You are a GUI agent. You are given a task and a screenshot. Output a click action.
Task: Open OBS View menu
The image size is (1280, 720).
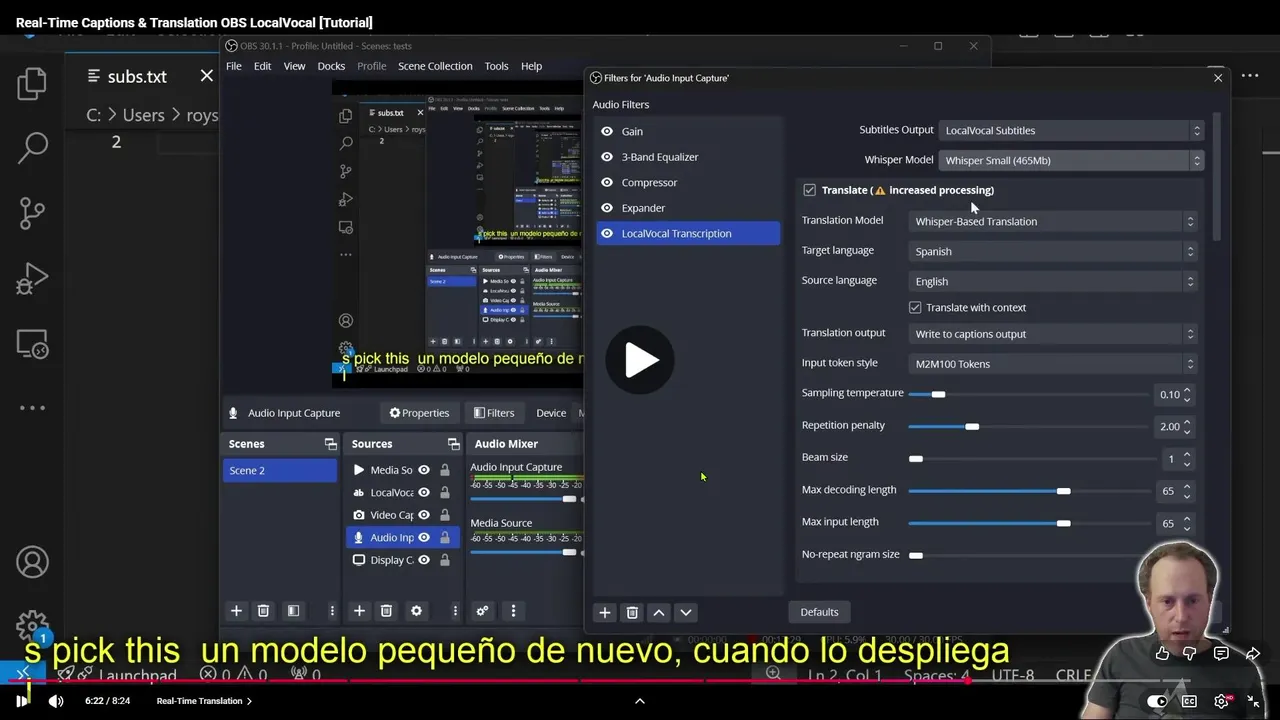pyautogui.click(x=294, y=66)
